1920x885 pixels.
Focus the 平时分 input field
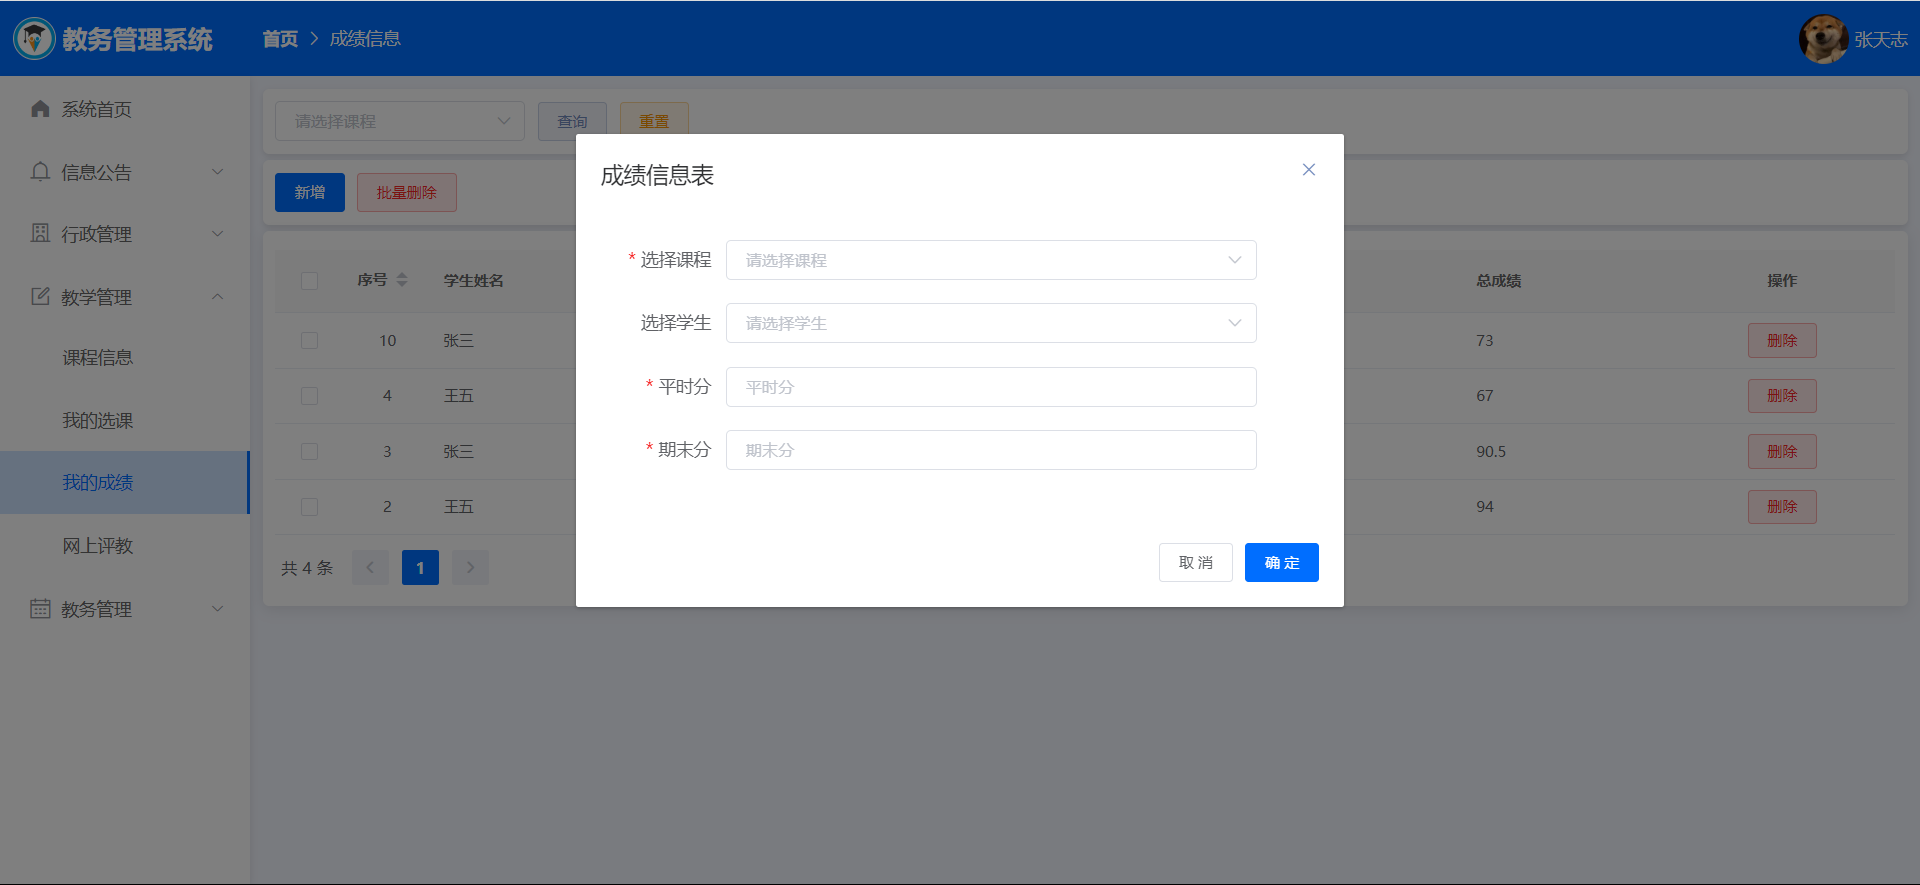[x=991, y=387]
